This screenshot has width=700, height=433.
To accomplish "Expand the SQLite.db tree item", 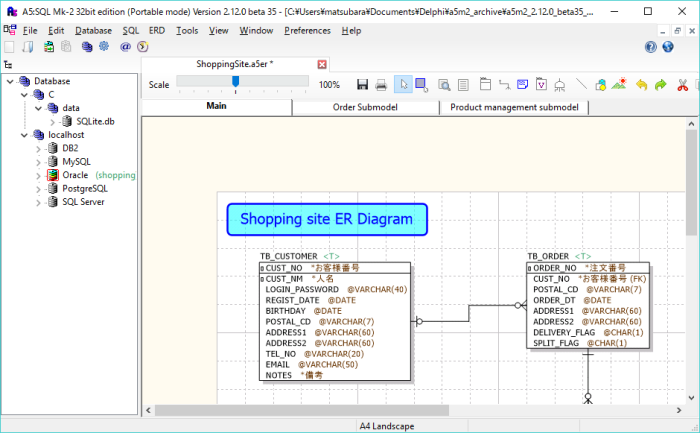I will click(52, 122).
